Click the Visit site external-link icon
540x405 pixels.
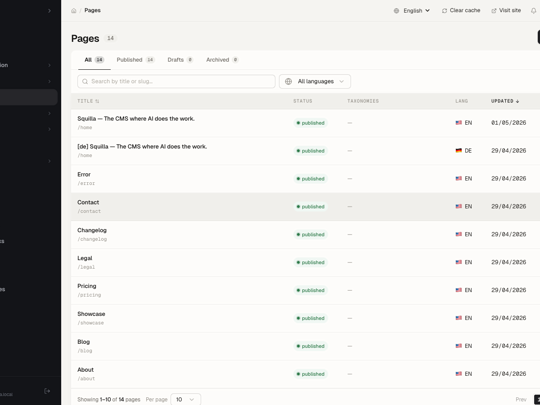click(494, 11)
